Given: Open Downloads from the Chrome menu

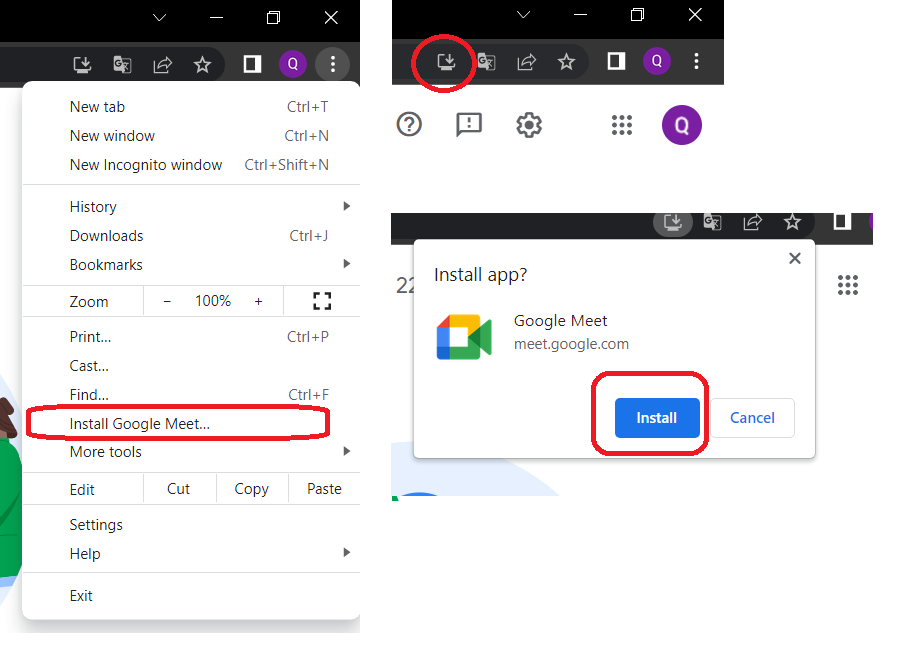Looking at the screenshot, I should click(106, 235).
